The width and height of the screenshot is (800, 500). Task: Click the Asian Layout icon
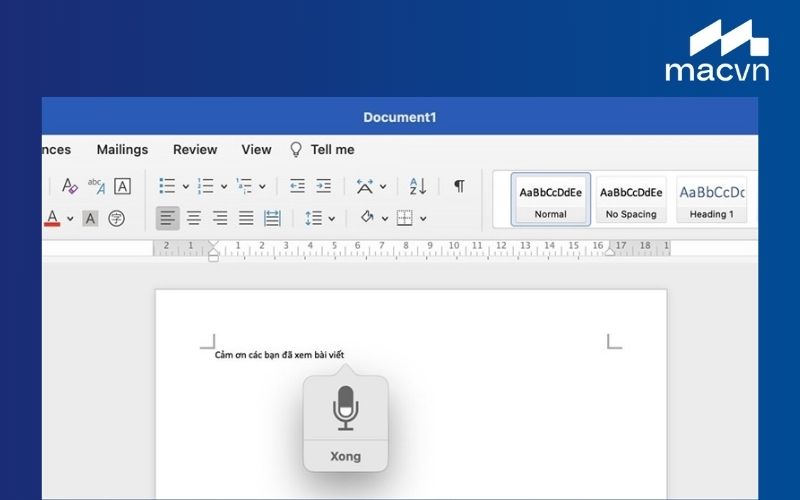coord(364,186)
